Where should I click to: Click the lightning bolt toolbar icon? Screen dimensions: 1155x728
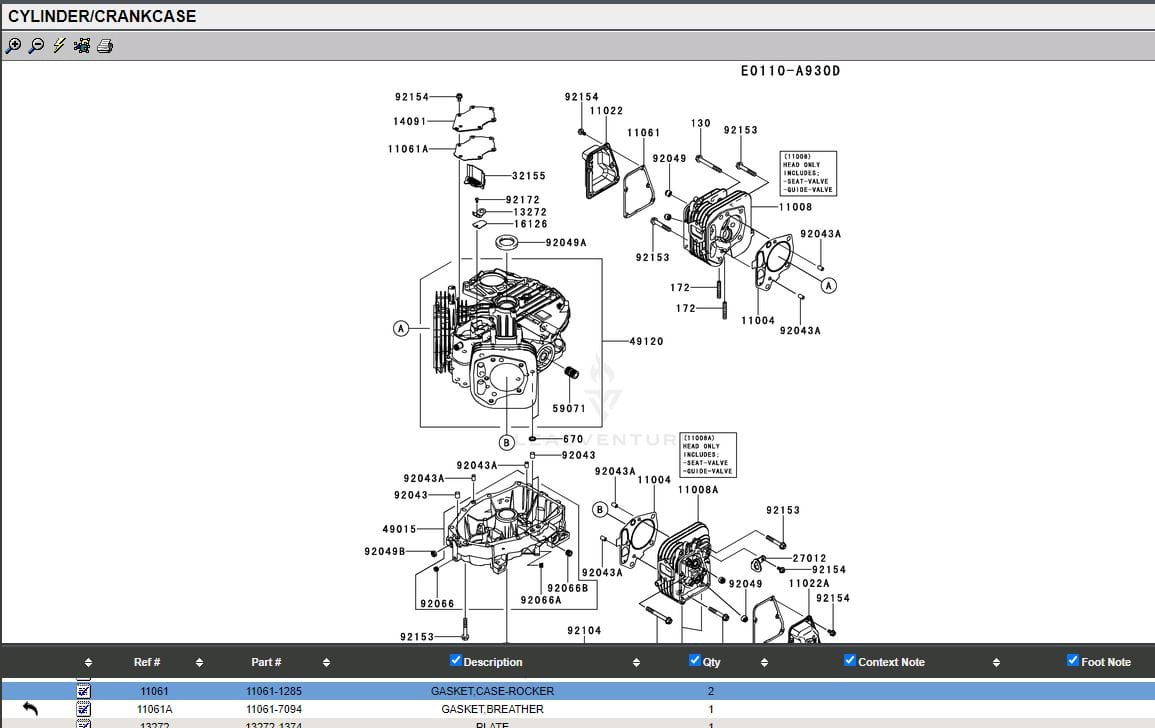click(59, 46)
